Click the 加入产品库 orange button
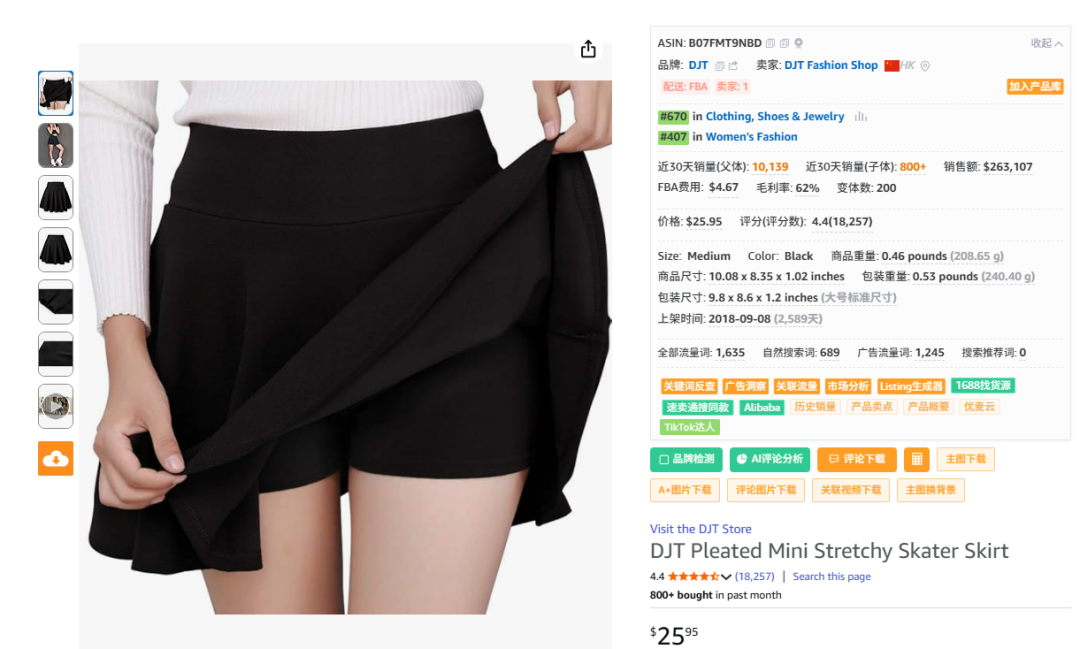 tap(1035, 86)
